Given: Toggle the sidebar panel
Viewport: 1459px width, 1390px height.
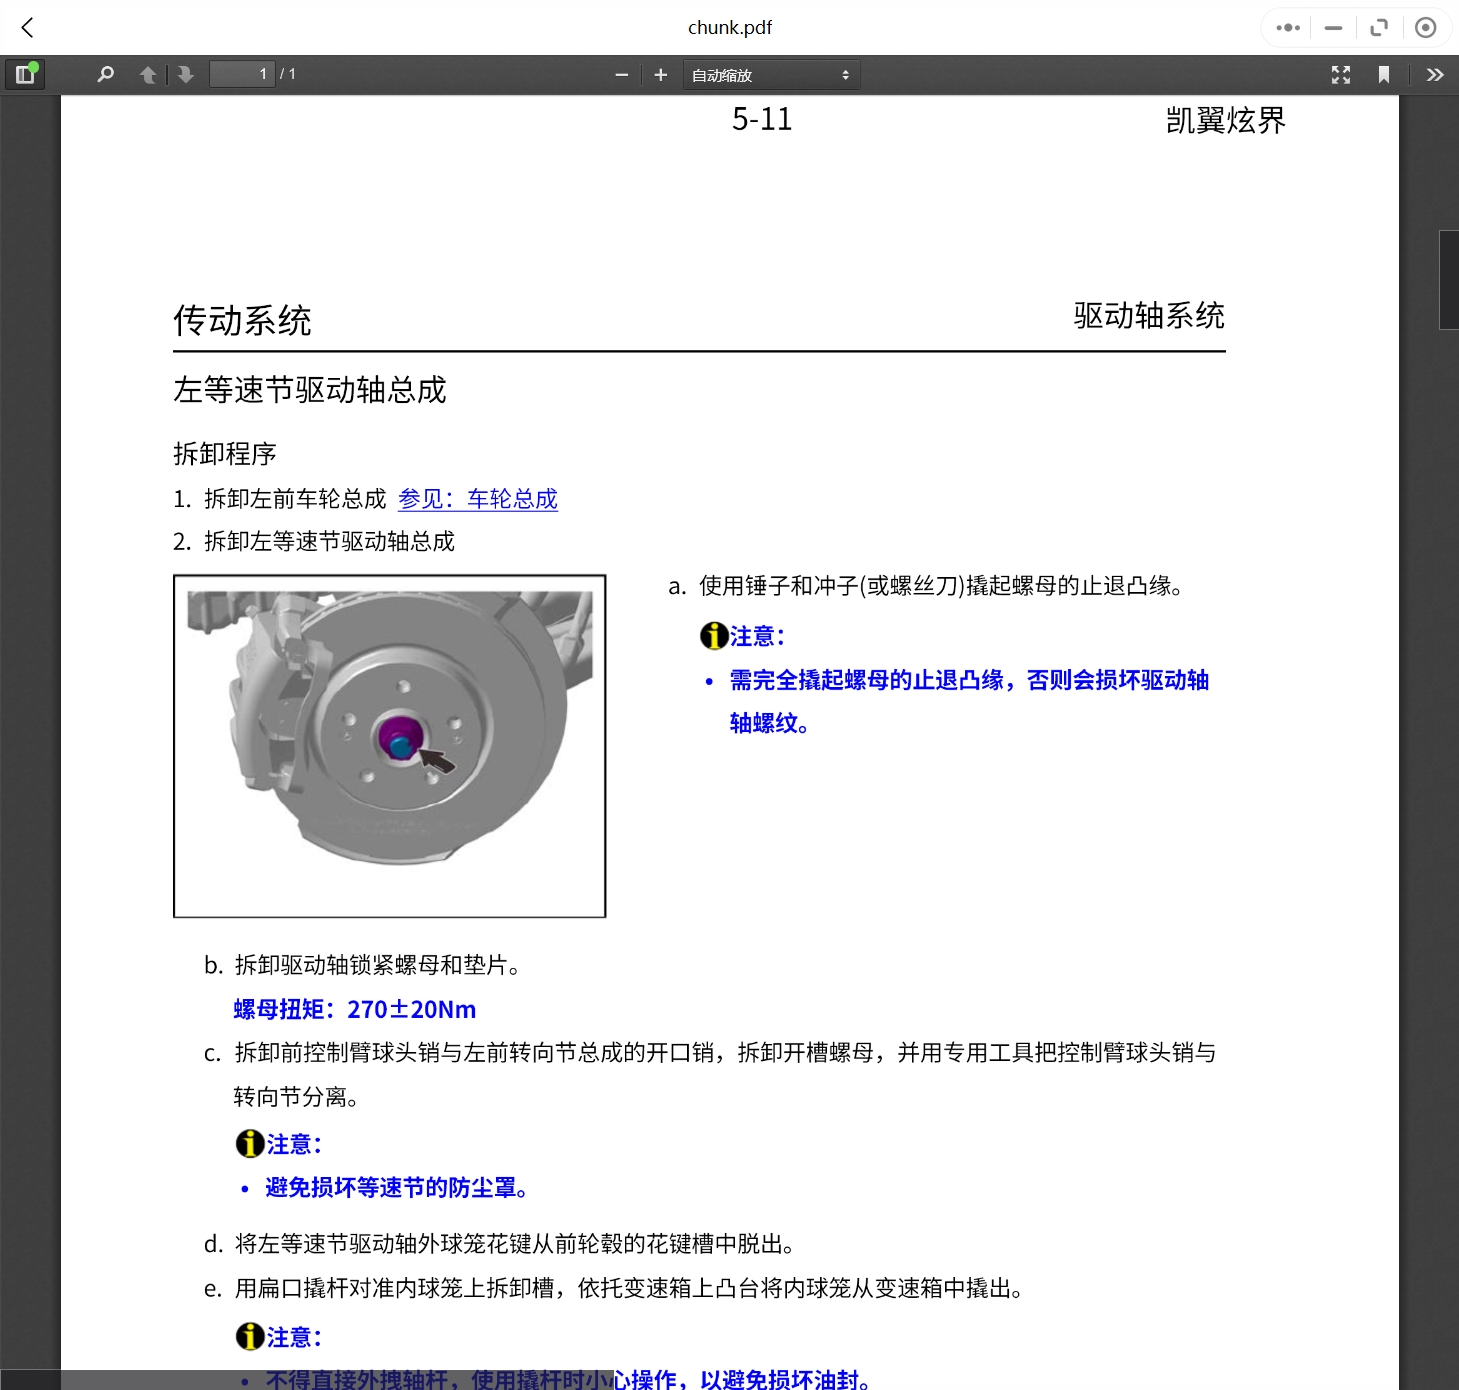Looking at the screenshot, I should click(25, 73).
